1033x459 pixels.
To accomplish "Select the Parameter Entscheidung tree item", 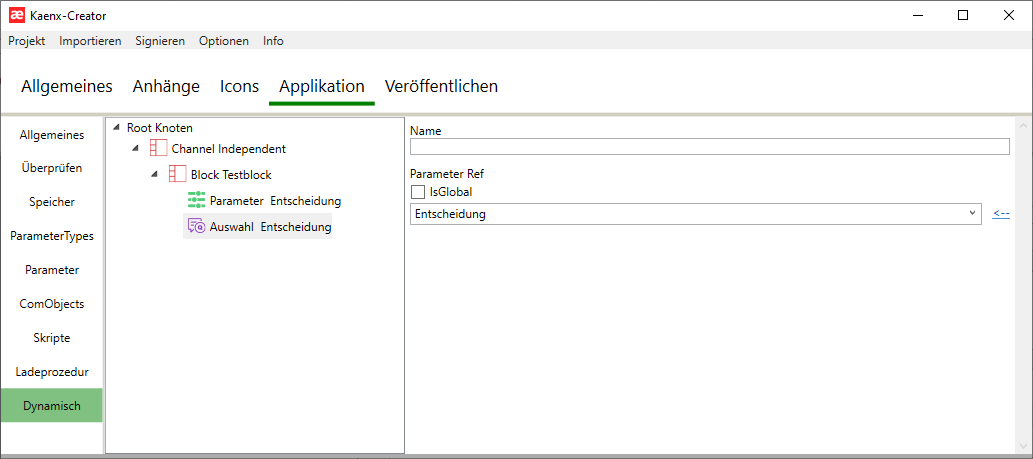I will pyautogui.click(x=275, y=200).
